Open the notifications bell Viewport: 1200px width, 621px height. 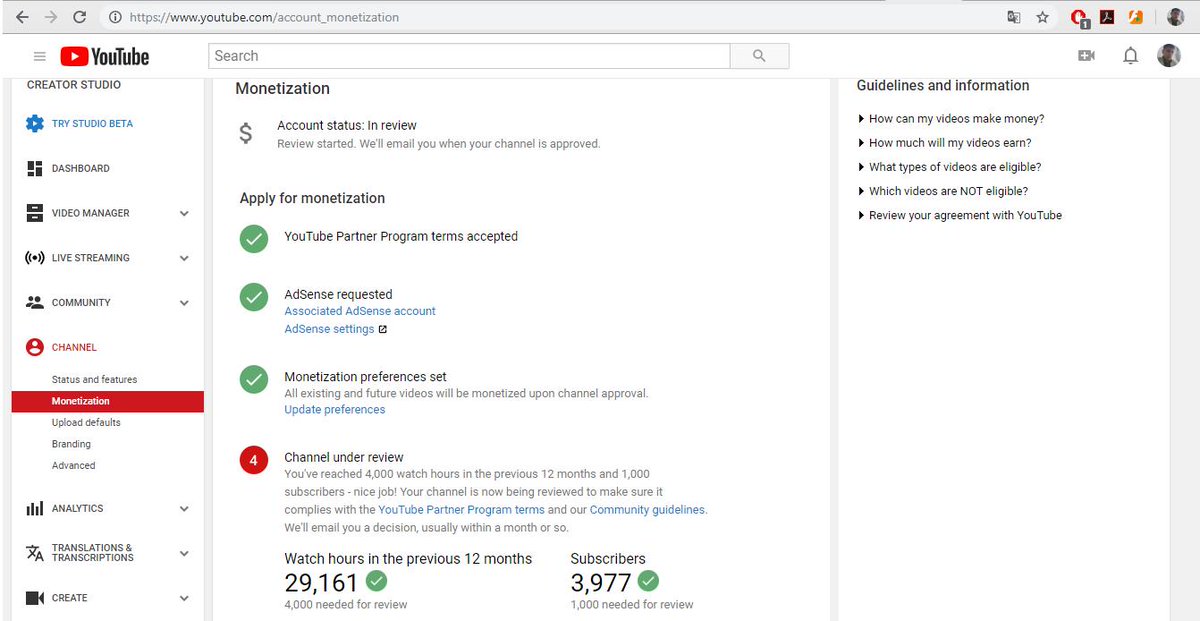[1131, 56]
